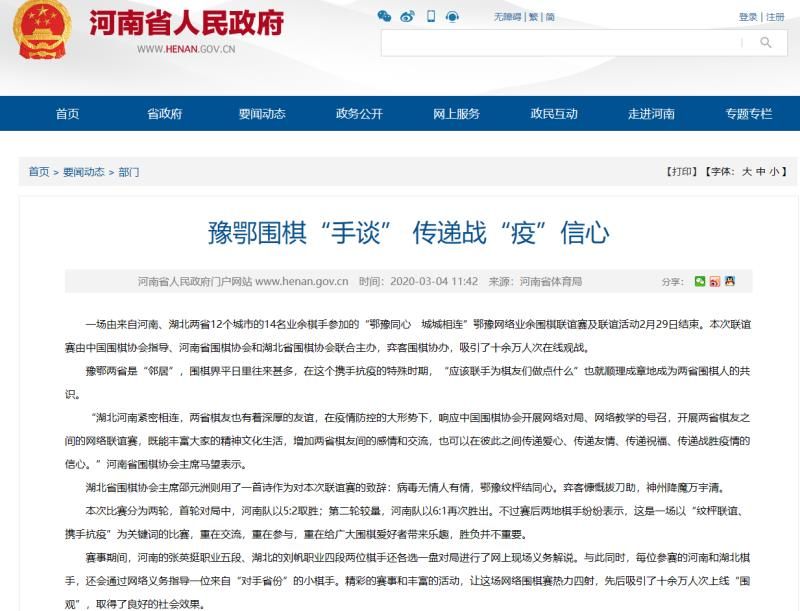Set font size to 大 (large)
This screenshot has width=800, height=611.
click(x=746, y=172)
